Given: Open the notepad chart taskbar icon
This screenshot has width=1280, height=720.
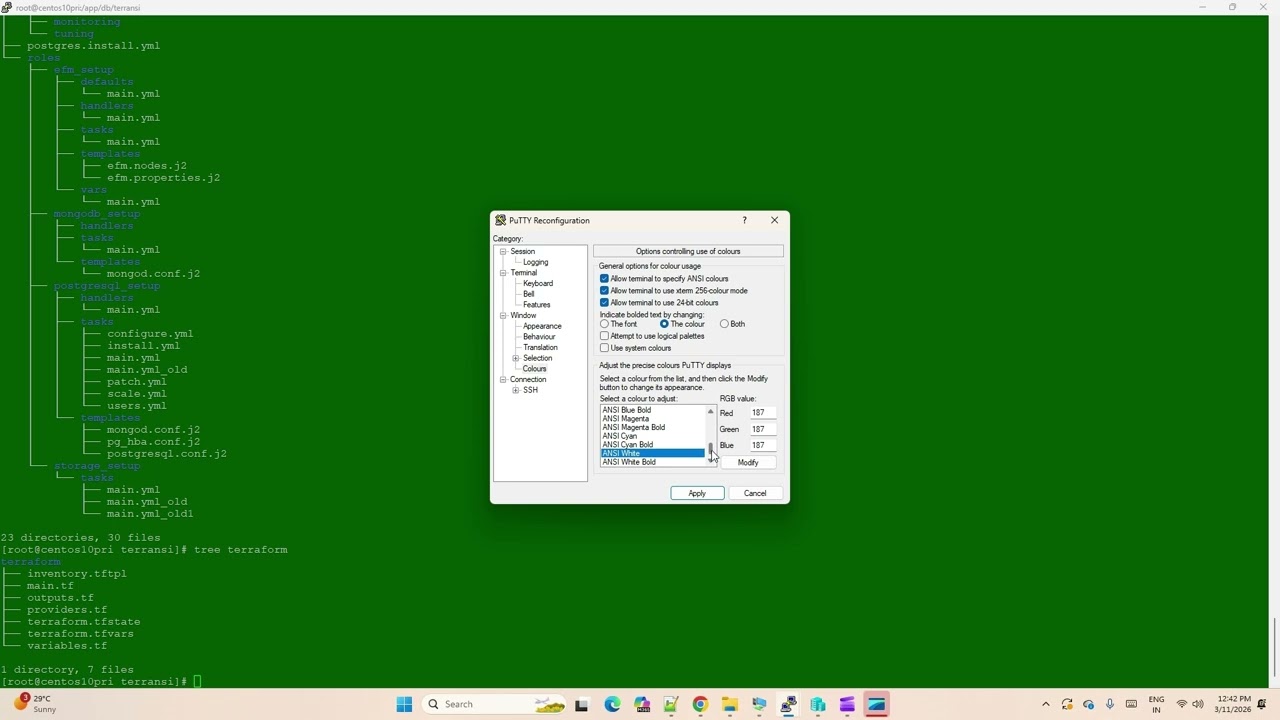Looking at the screenshot, I should [671, 704].
